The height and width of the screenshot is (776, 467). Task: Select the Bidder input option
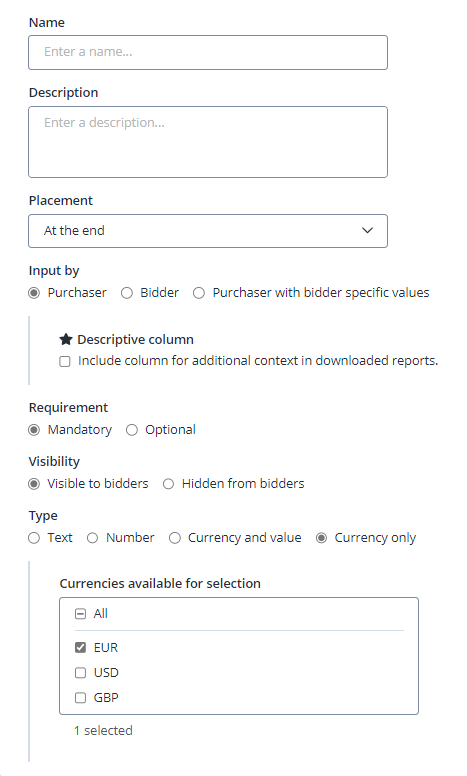(x=127, y=293)
